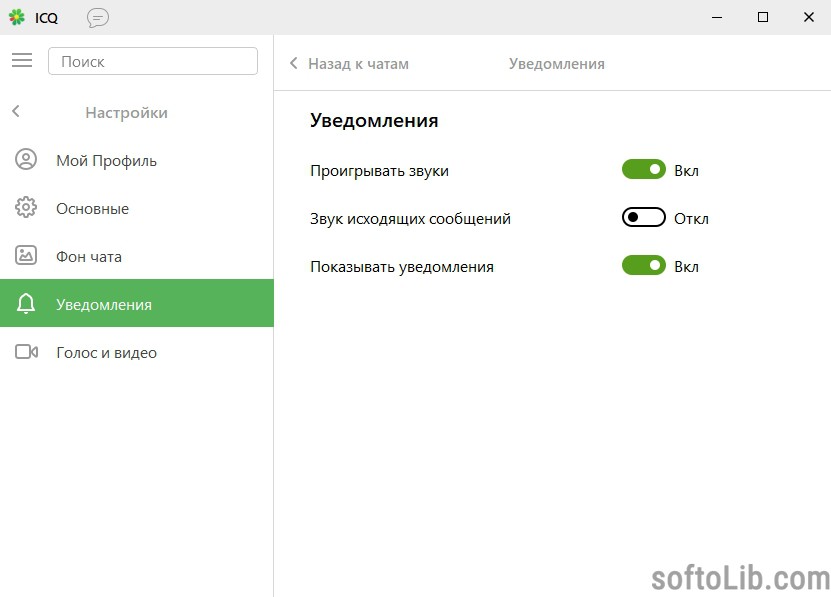831x597 pixels.
Task: Click the Фон чата picture icon
Action: coord(26,255)
